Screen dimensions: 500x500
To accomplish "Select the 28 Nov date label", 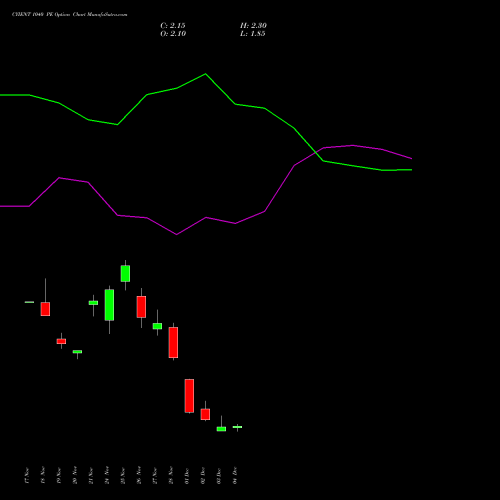I will (171, 475).
